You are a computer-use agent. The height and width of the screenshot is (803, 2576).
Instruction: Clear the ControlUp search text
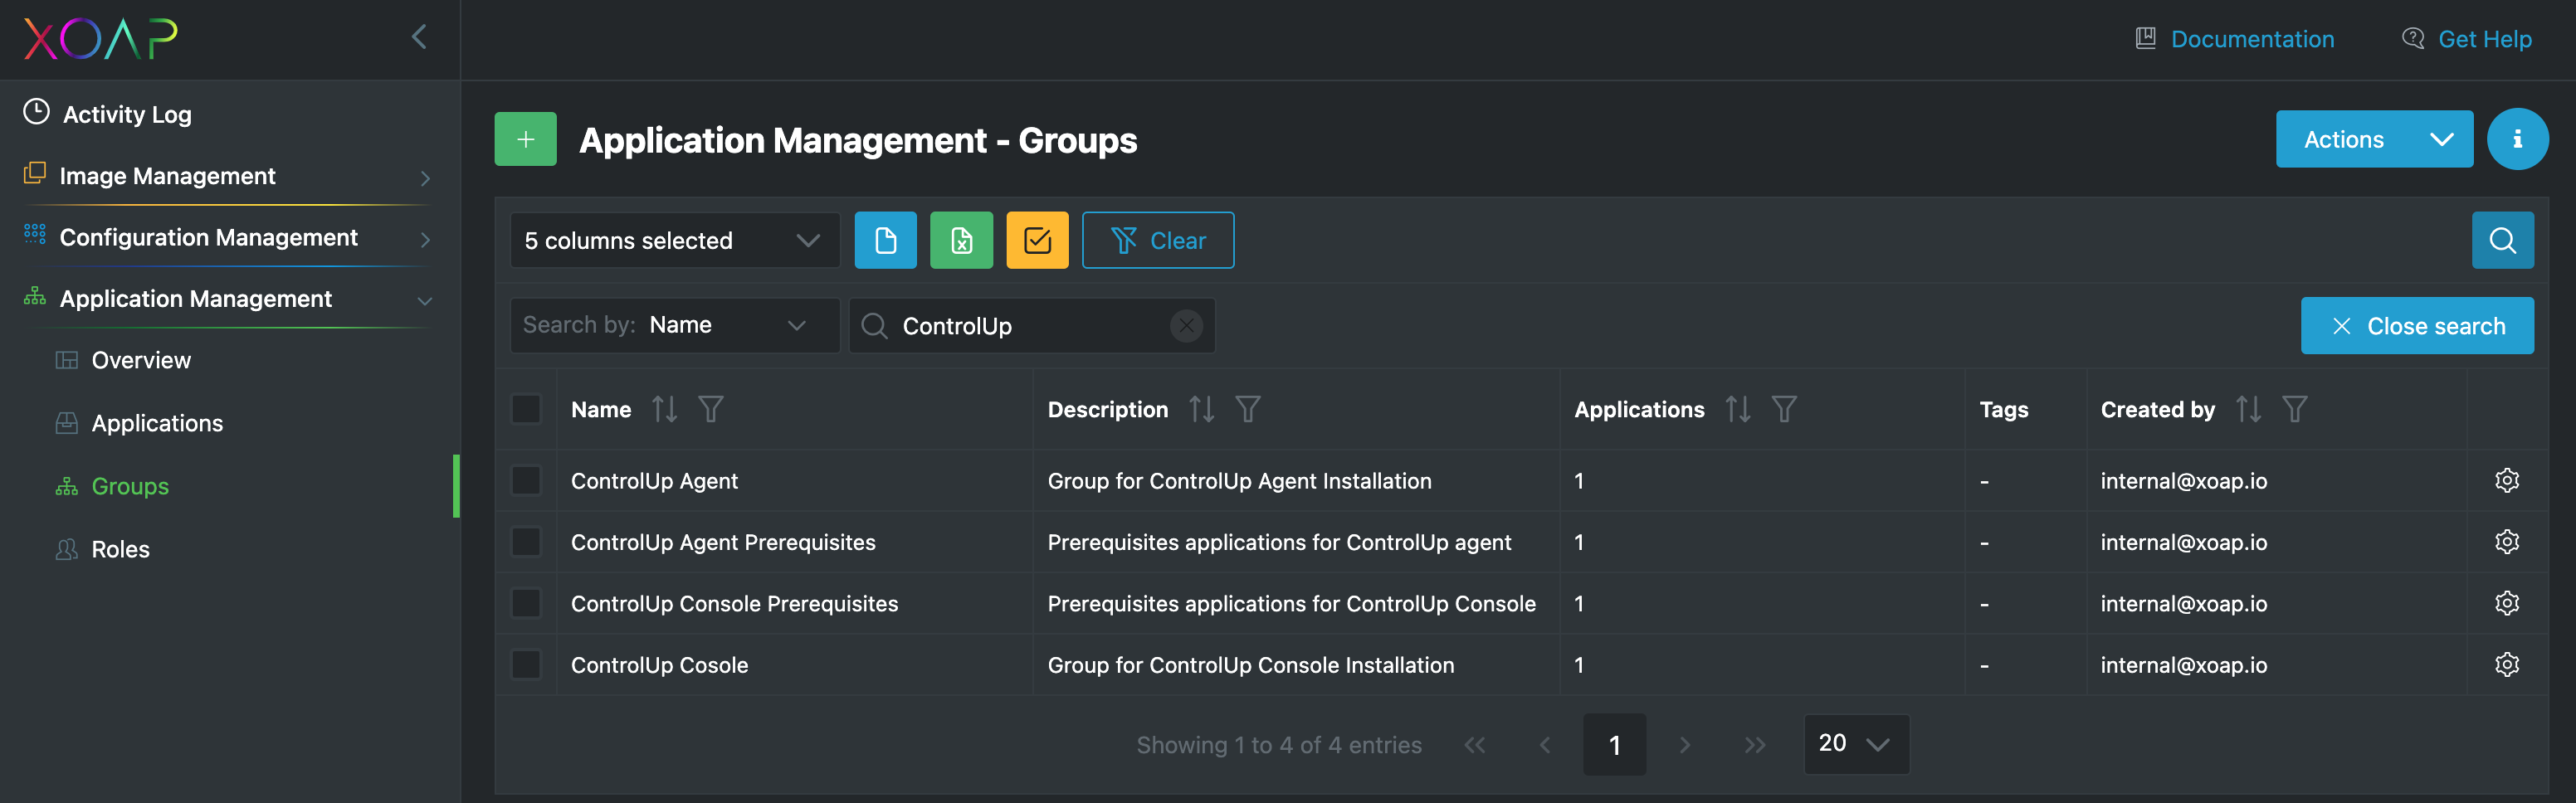pyautogui.click(x=1186, y=325)
